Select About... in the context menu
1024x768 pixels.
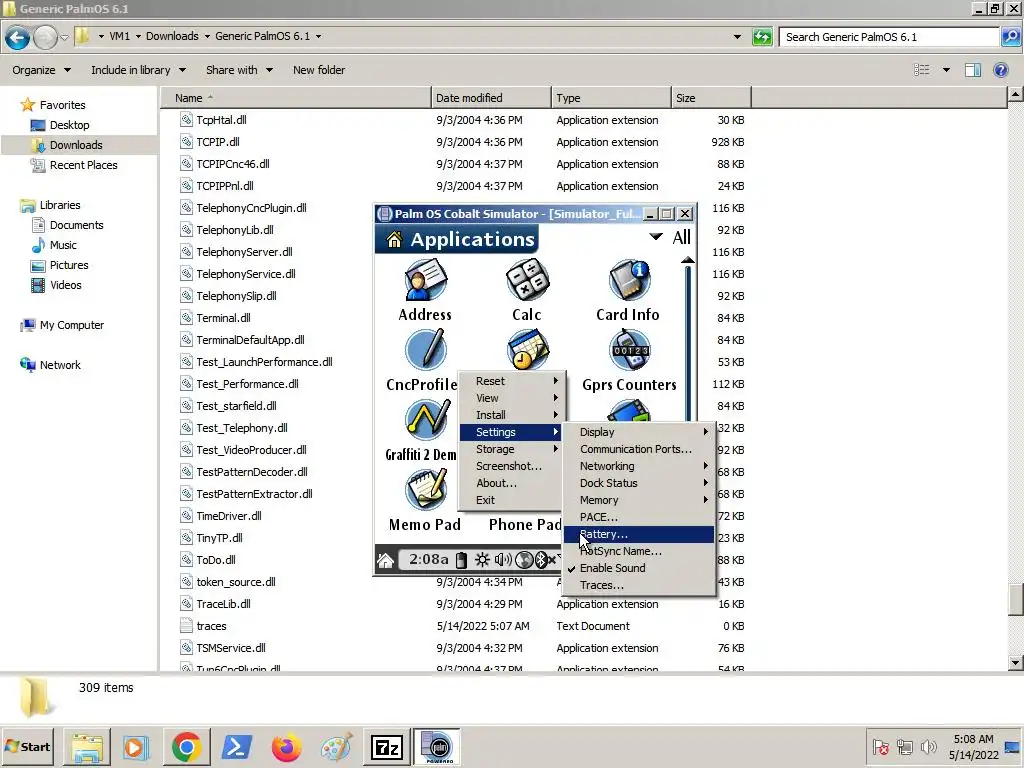[x=512, y=483]
